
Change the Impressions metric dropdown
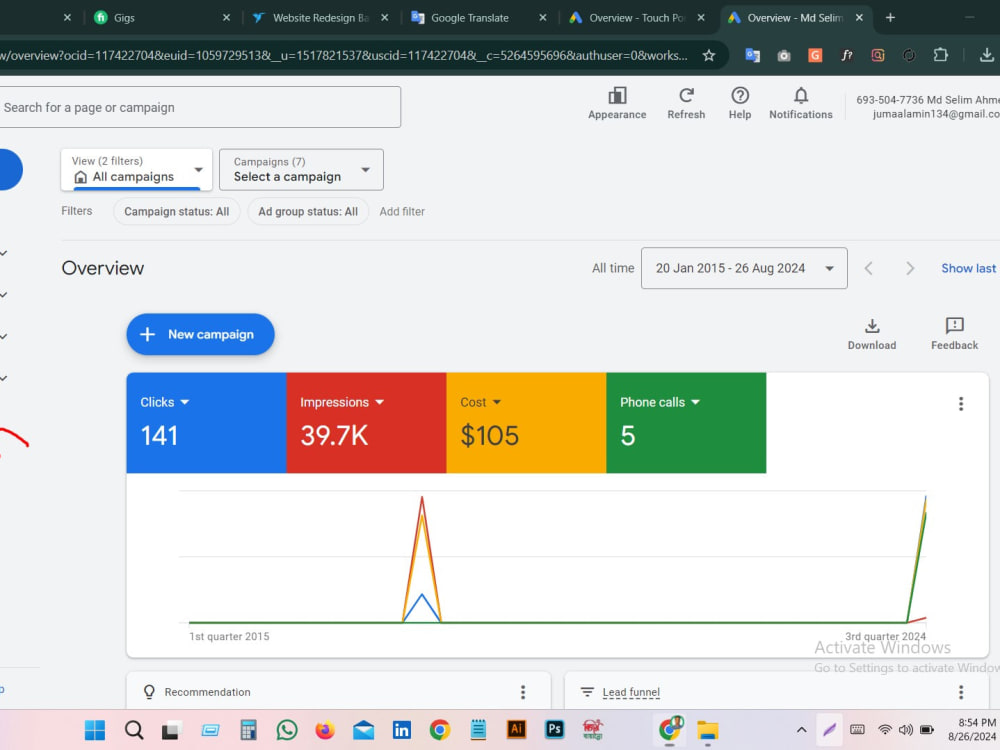click(x=342, y=402)
